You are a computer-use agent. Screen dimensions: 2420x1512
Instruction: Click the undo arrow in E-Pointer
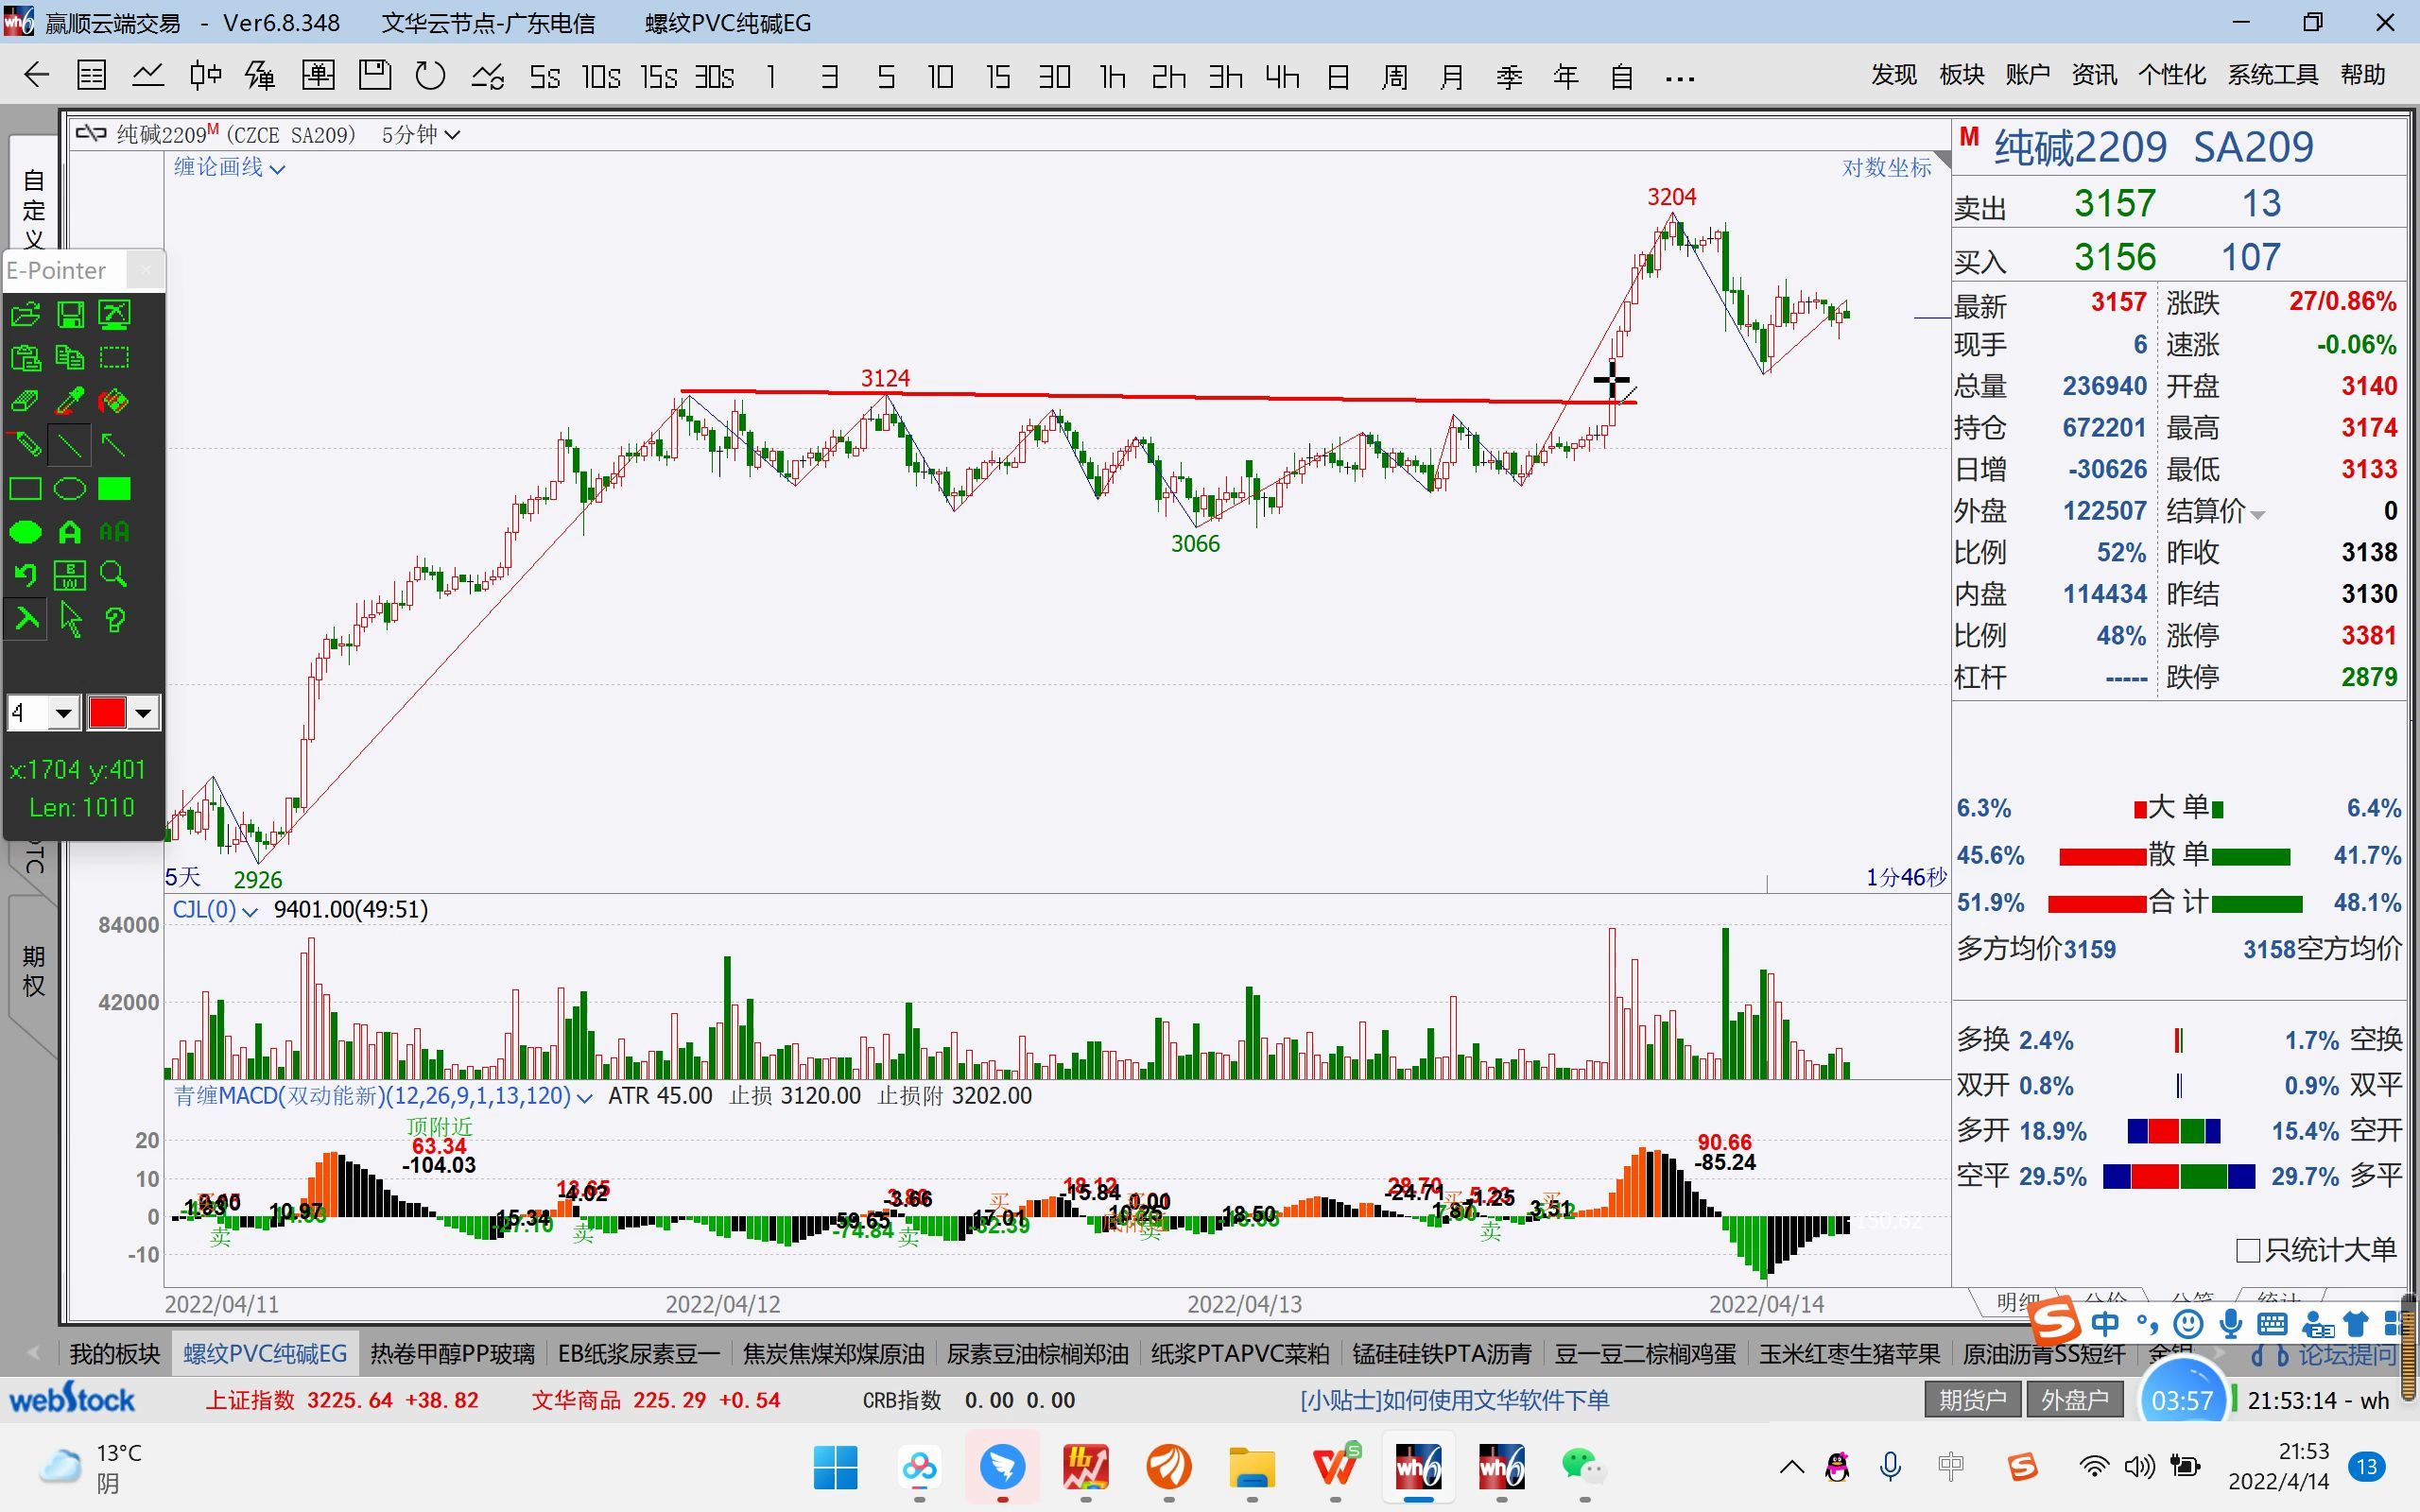(x=25, y=575)
